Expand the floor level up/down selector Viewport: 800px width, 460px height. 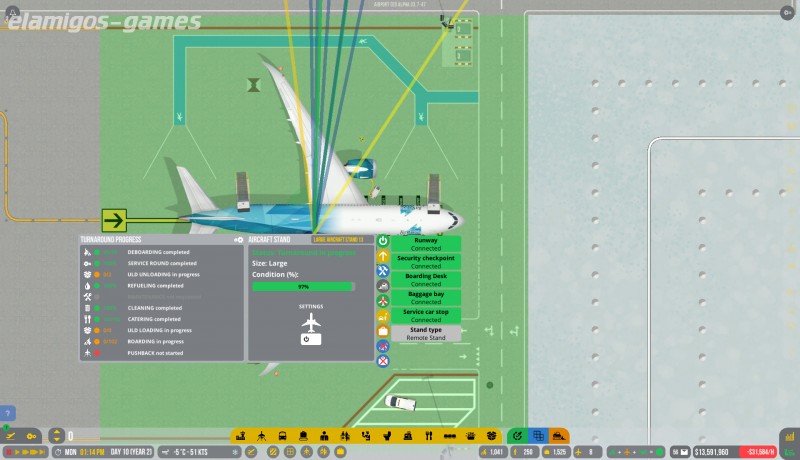[56, 436]
